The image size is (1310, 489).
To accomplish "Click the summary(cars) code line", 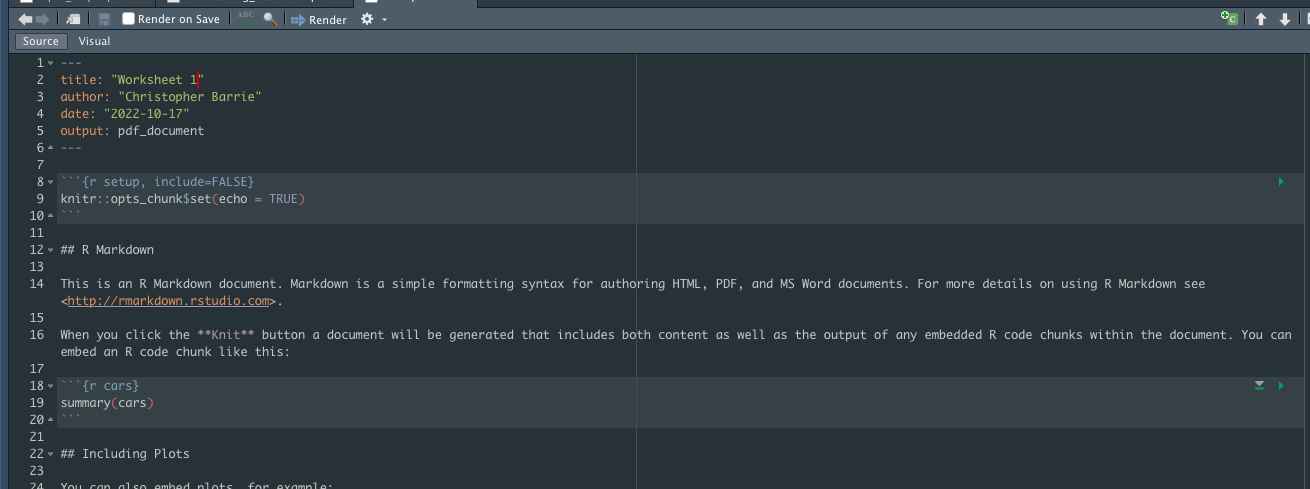I will point(107,403).
